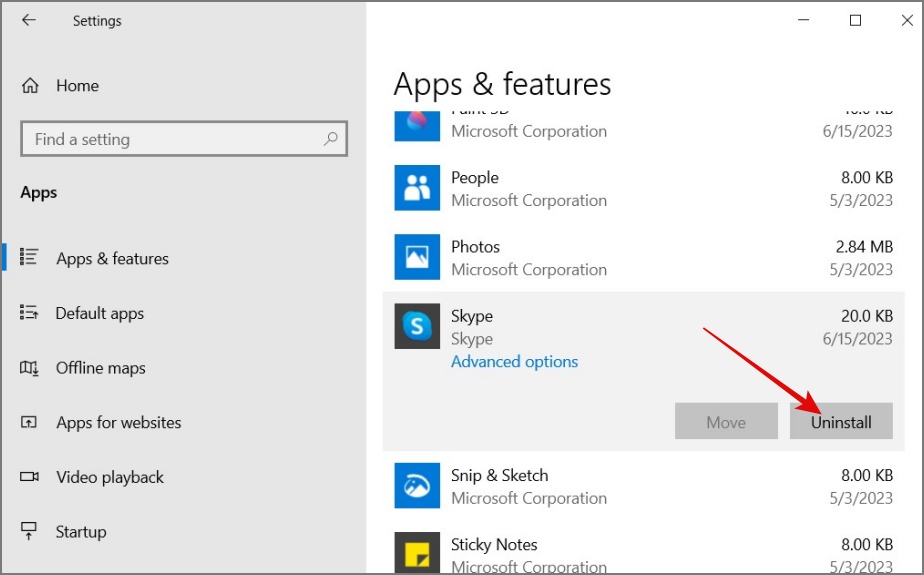Click the Apps sidebar heading
This screenshot has height=575, width=924.
[x=38, y=193]
